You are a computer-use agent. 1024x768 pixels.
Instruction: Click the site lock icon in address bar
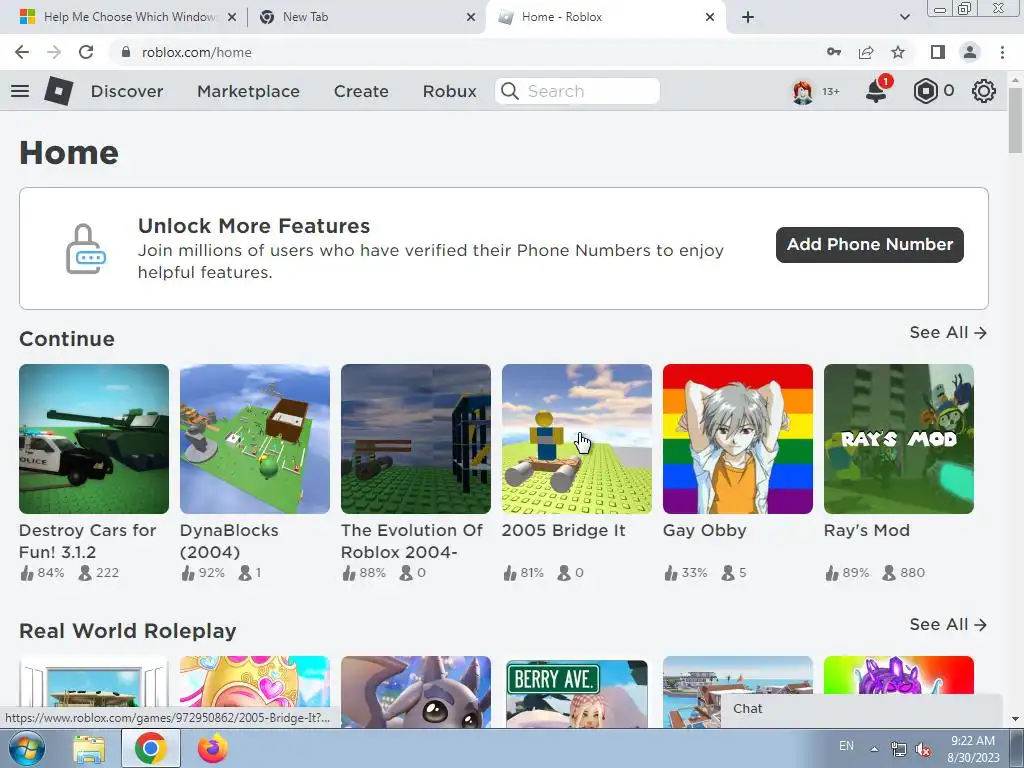126,52
